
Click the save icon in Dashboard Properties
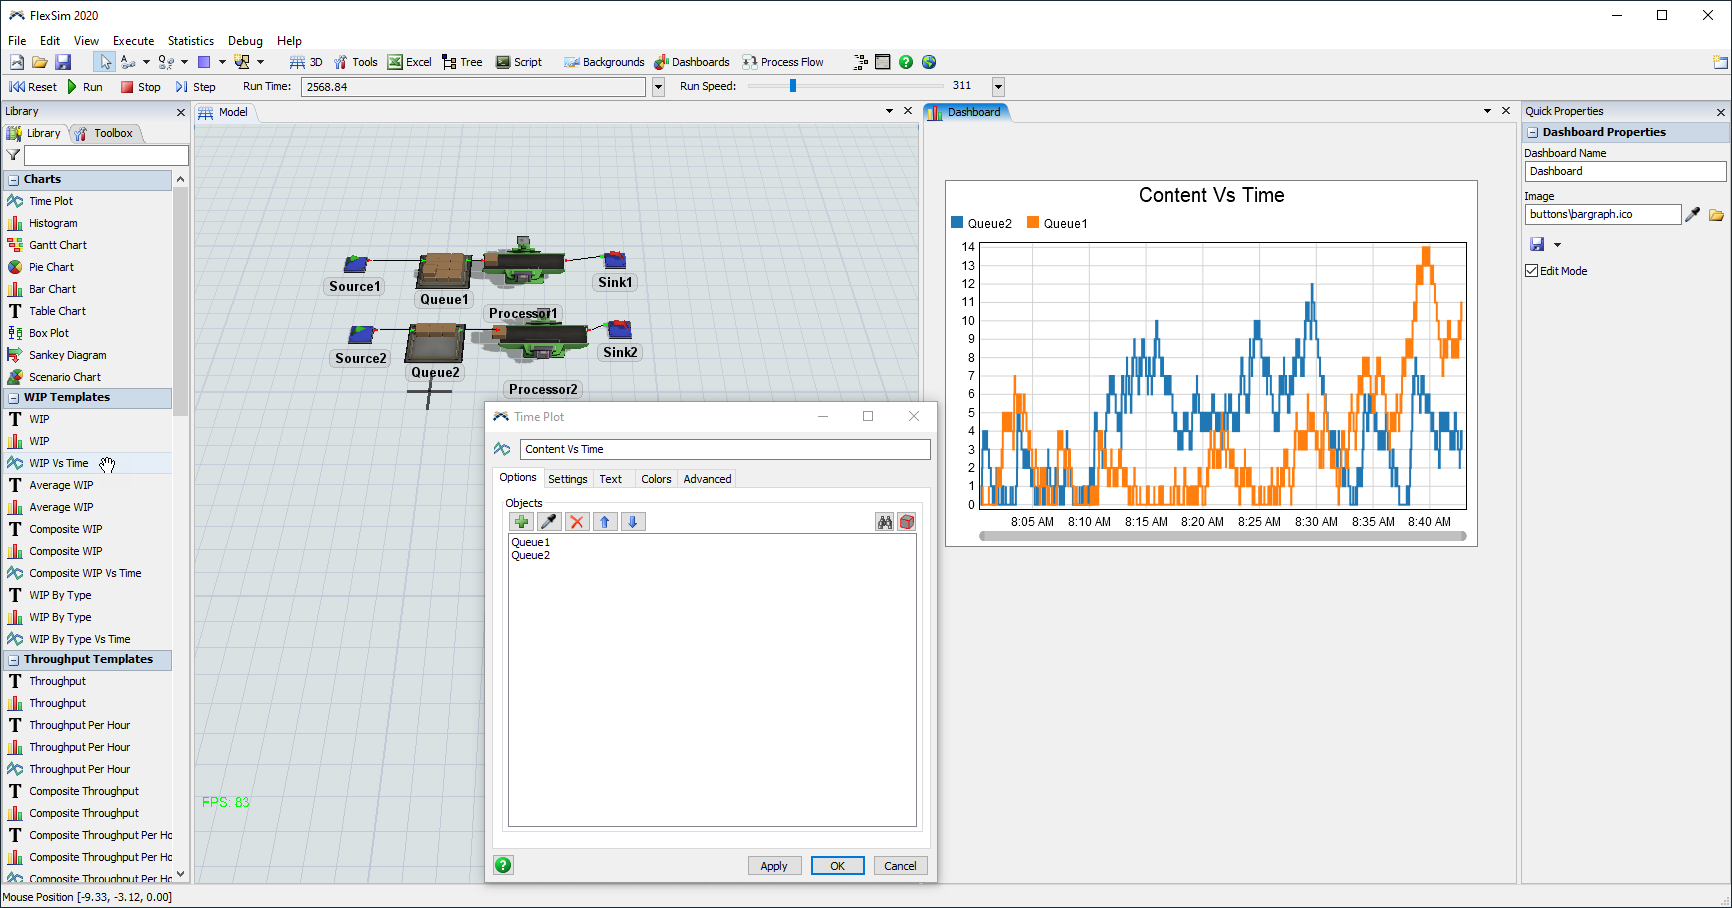pyautogui.click(x=1537, y=244)
